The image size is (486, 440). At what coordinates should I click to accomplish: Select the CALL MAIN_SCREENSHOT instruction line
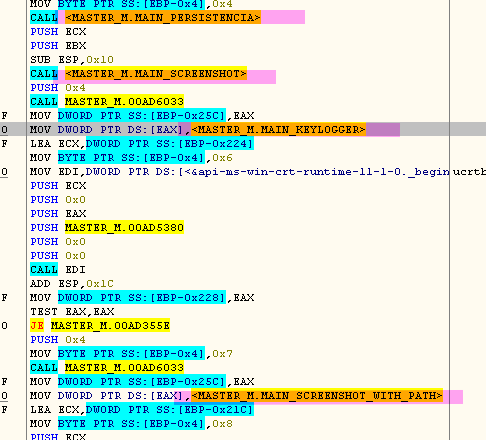point(153,74)
